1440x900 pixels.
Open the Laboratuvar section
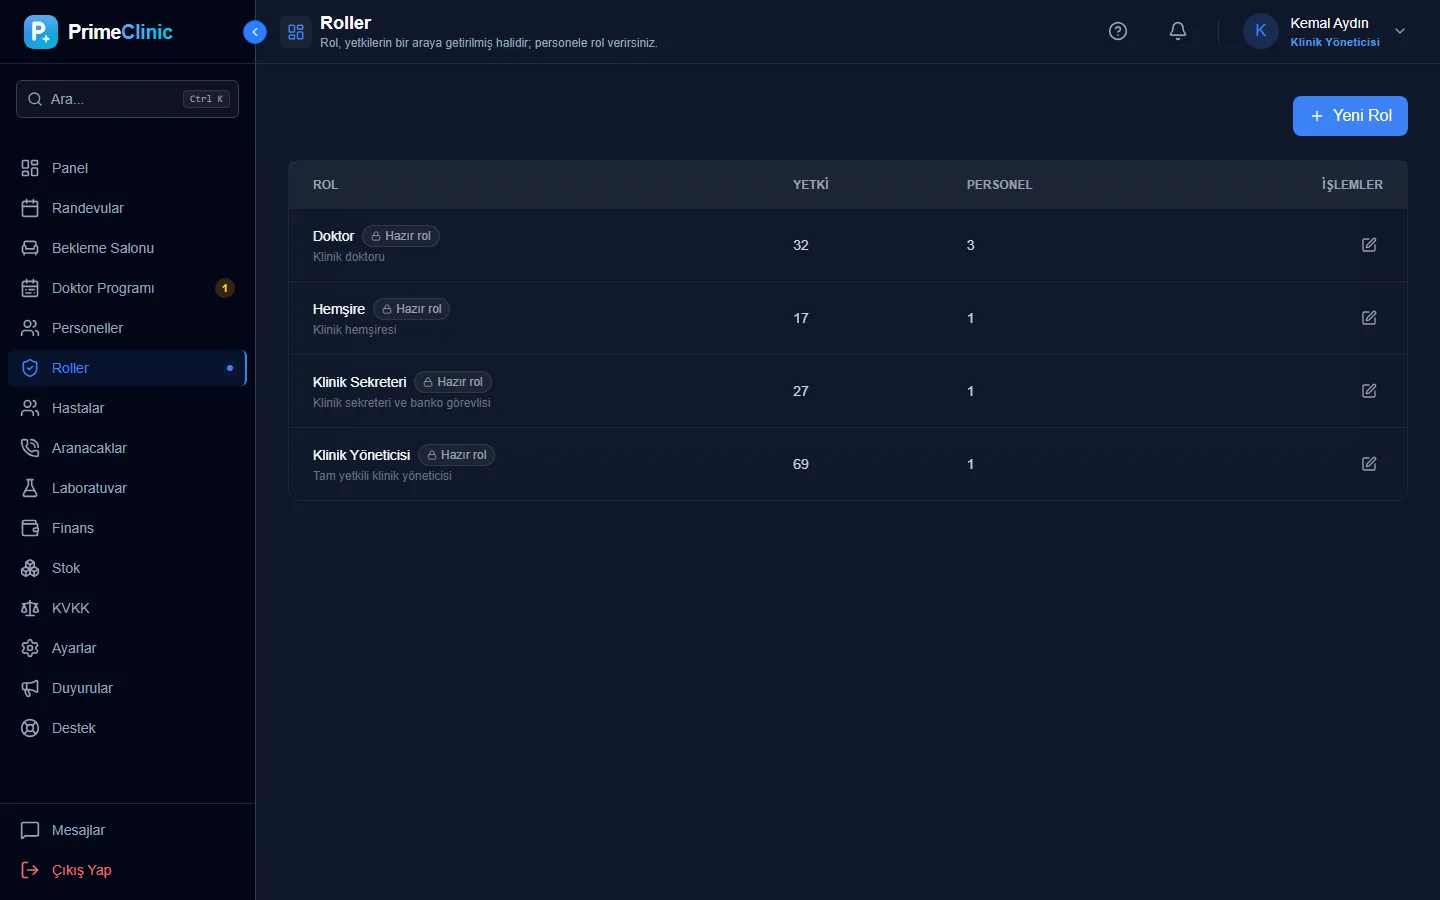click(x=127, y=488)
